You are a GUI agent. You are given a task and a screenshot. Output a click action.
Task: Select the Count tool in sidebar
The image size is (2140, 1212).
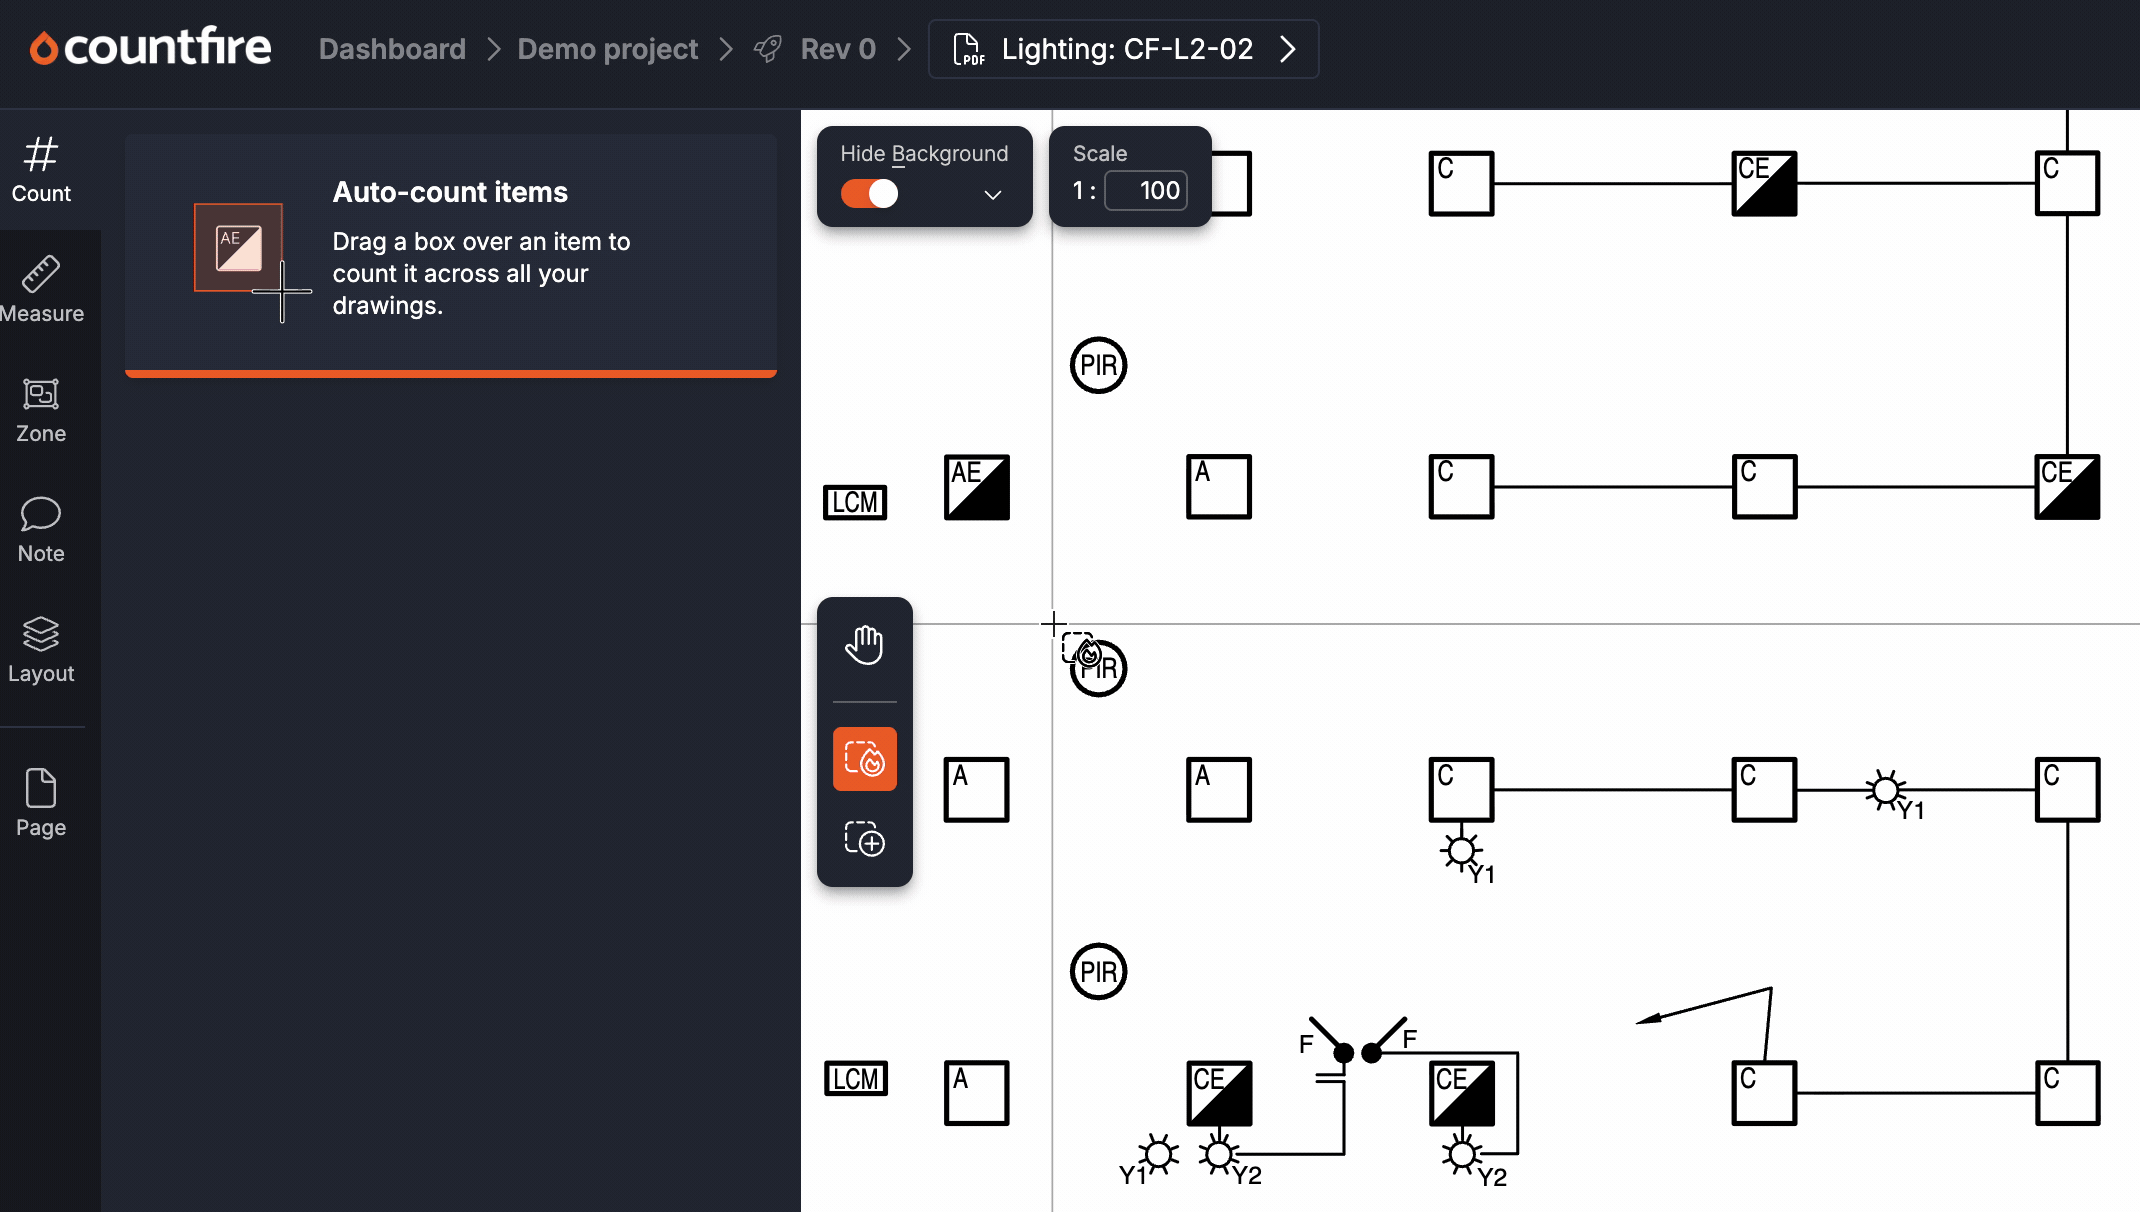pos(41,170)
